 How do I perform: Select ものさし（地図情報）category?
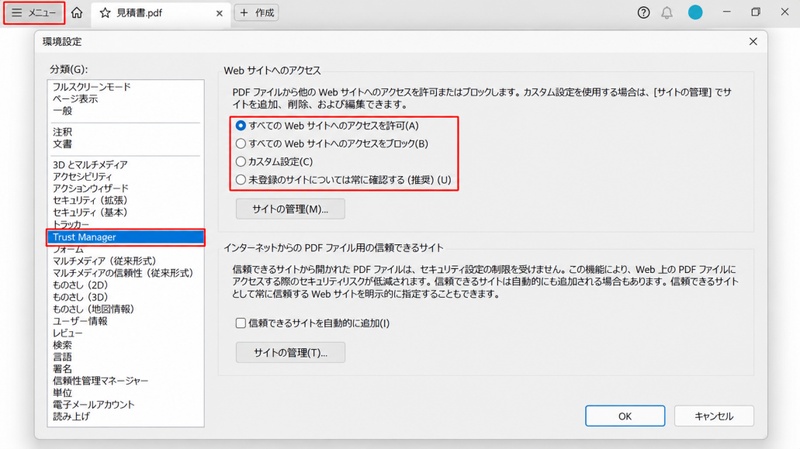(x=93, y=309)
